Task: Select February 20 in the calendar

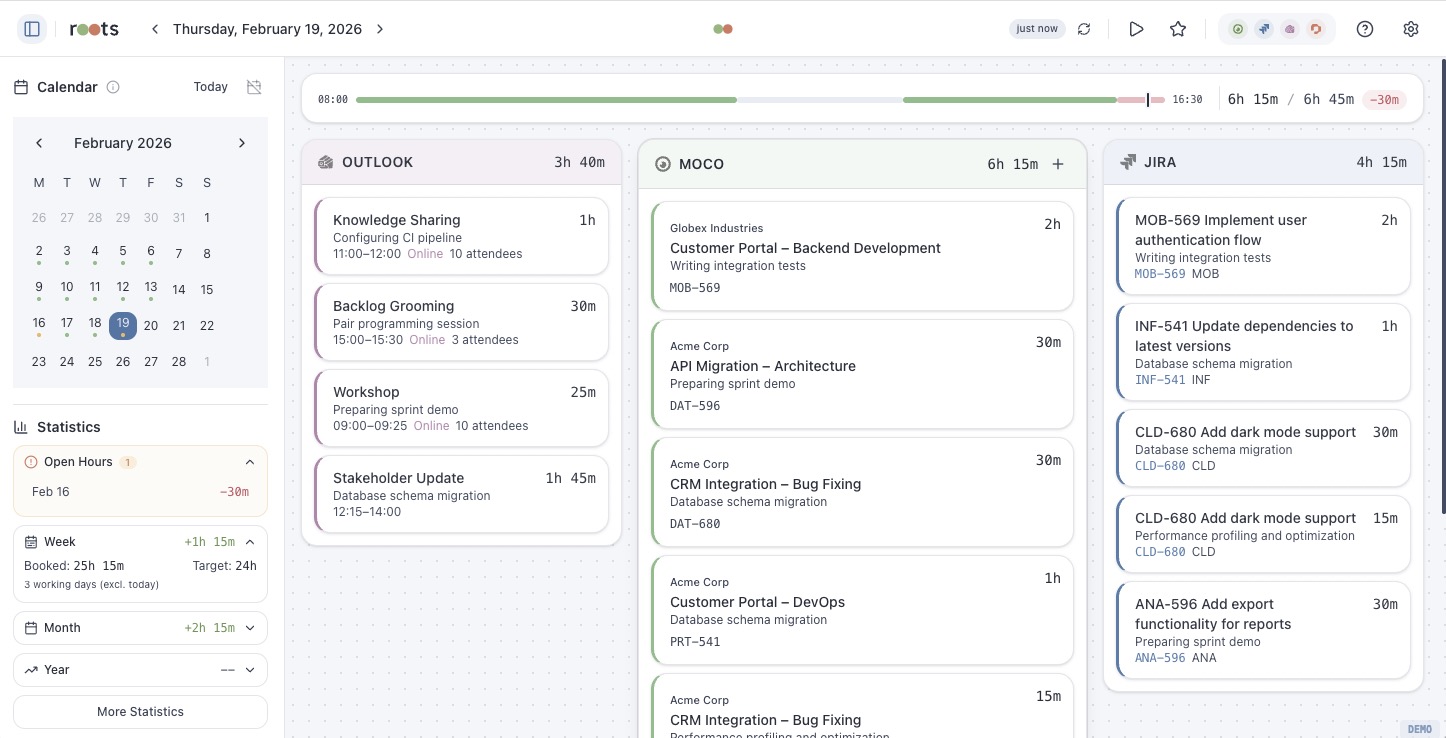Action: point(151,326)
